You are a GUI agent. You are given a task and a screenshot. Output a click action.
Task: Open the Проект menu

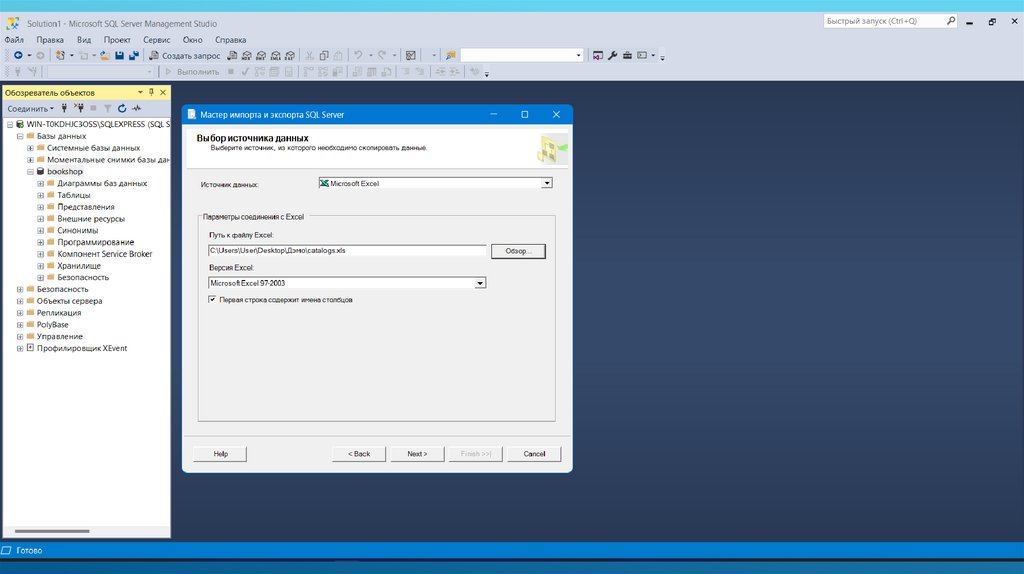(x=117, y=40)
